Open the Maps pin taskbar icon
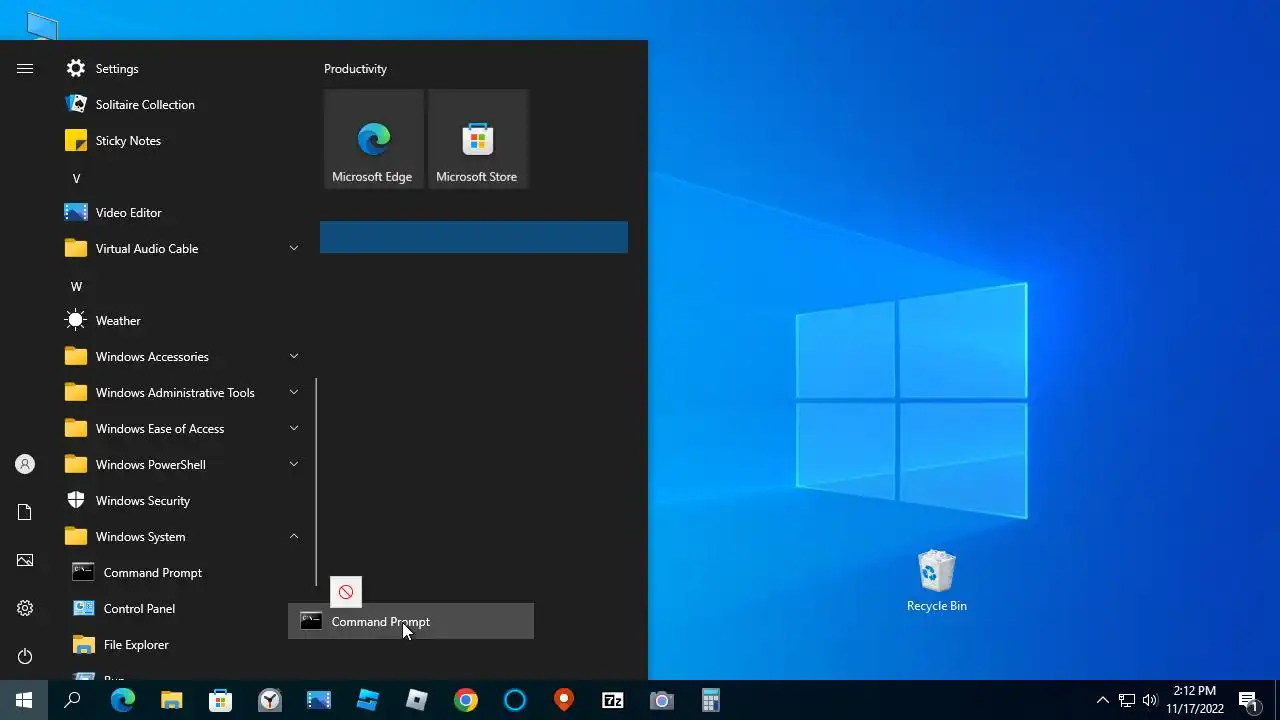The width and height of the screenshot is (1280, 720). point(564,700)
